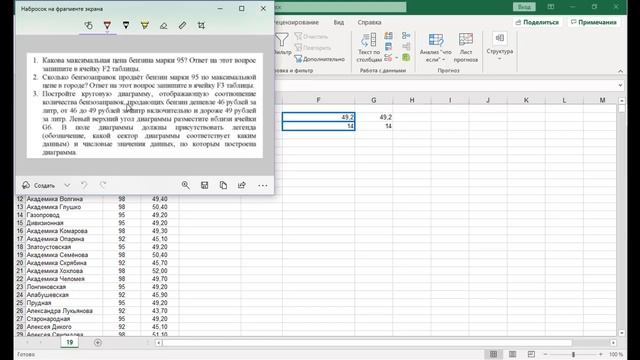This screenshot has width=640, height=360.
Task: Open Дополнительно advanced filter
Action: point(320,59)
